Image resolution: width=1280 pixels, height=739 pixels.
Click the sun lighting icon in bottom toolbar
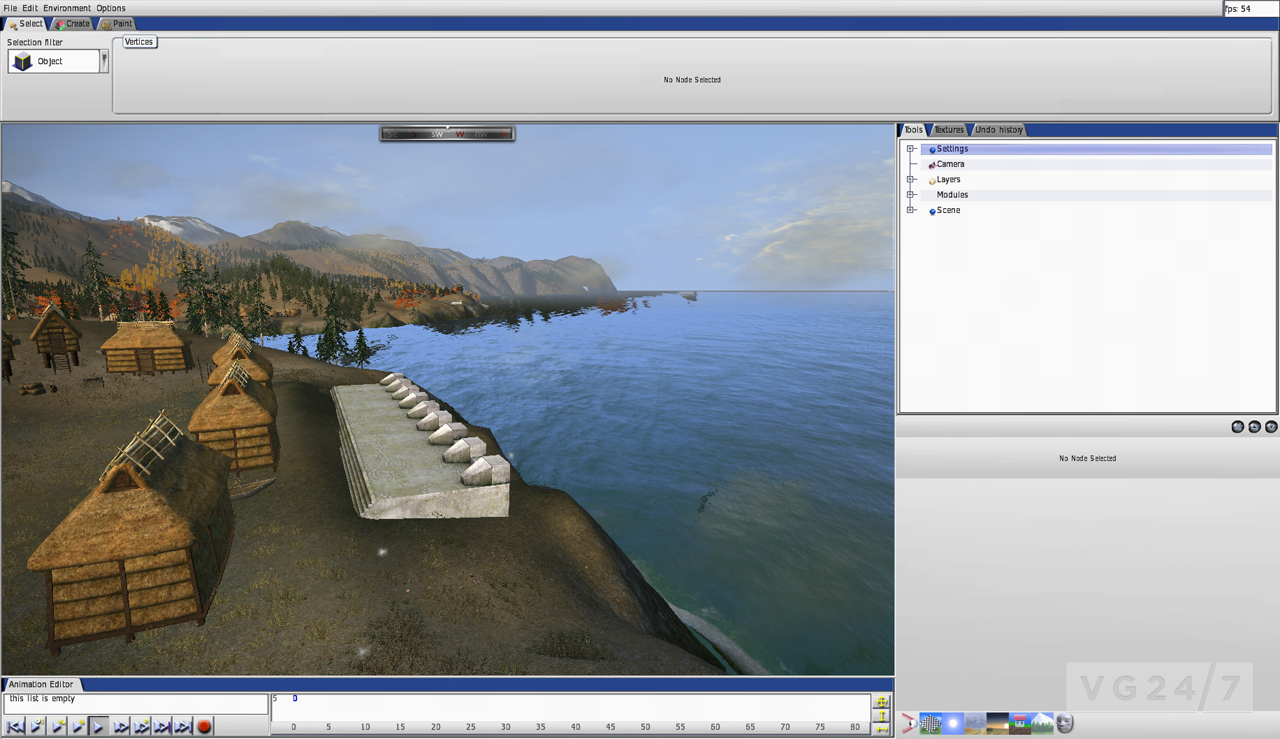coord(953,723)
